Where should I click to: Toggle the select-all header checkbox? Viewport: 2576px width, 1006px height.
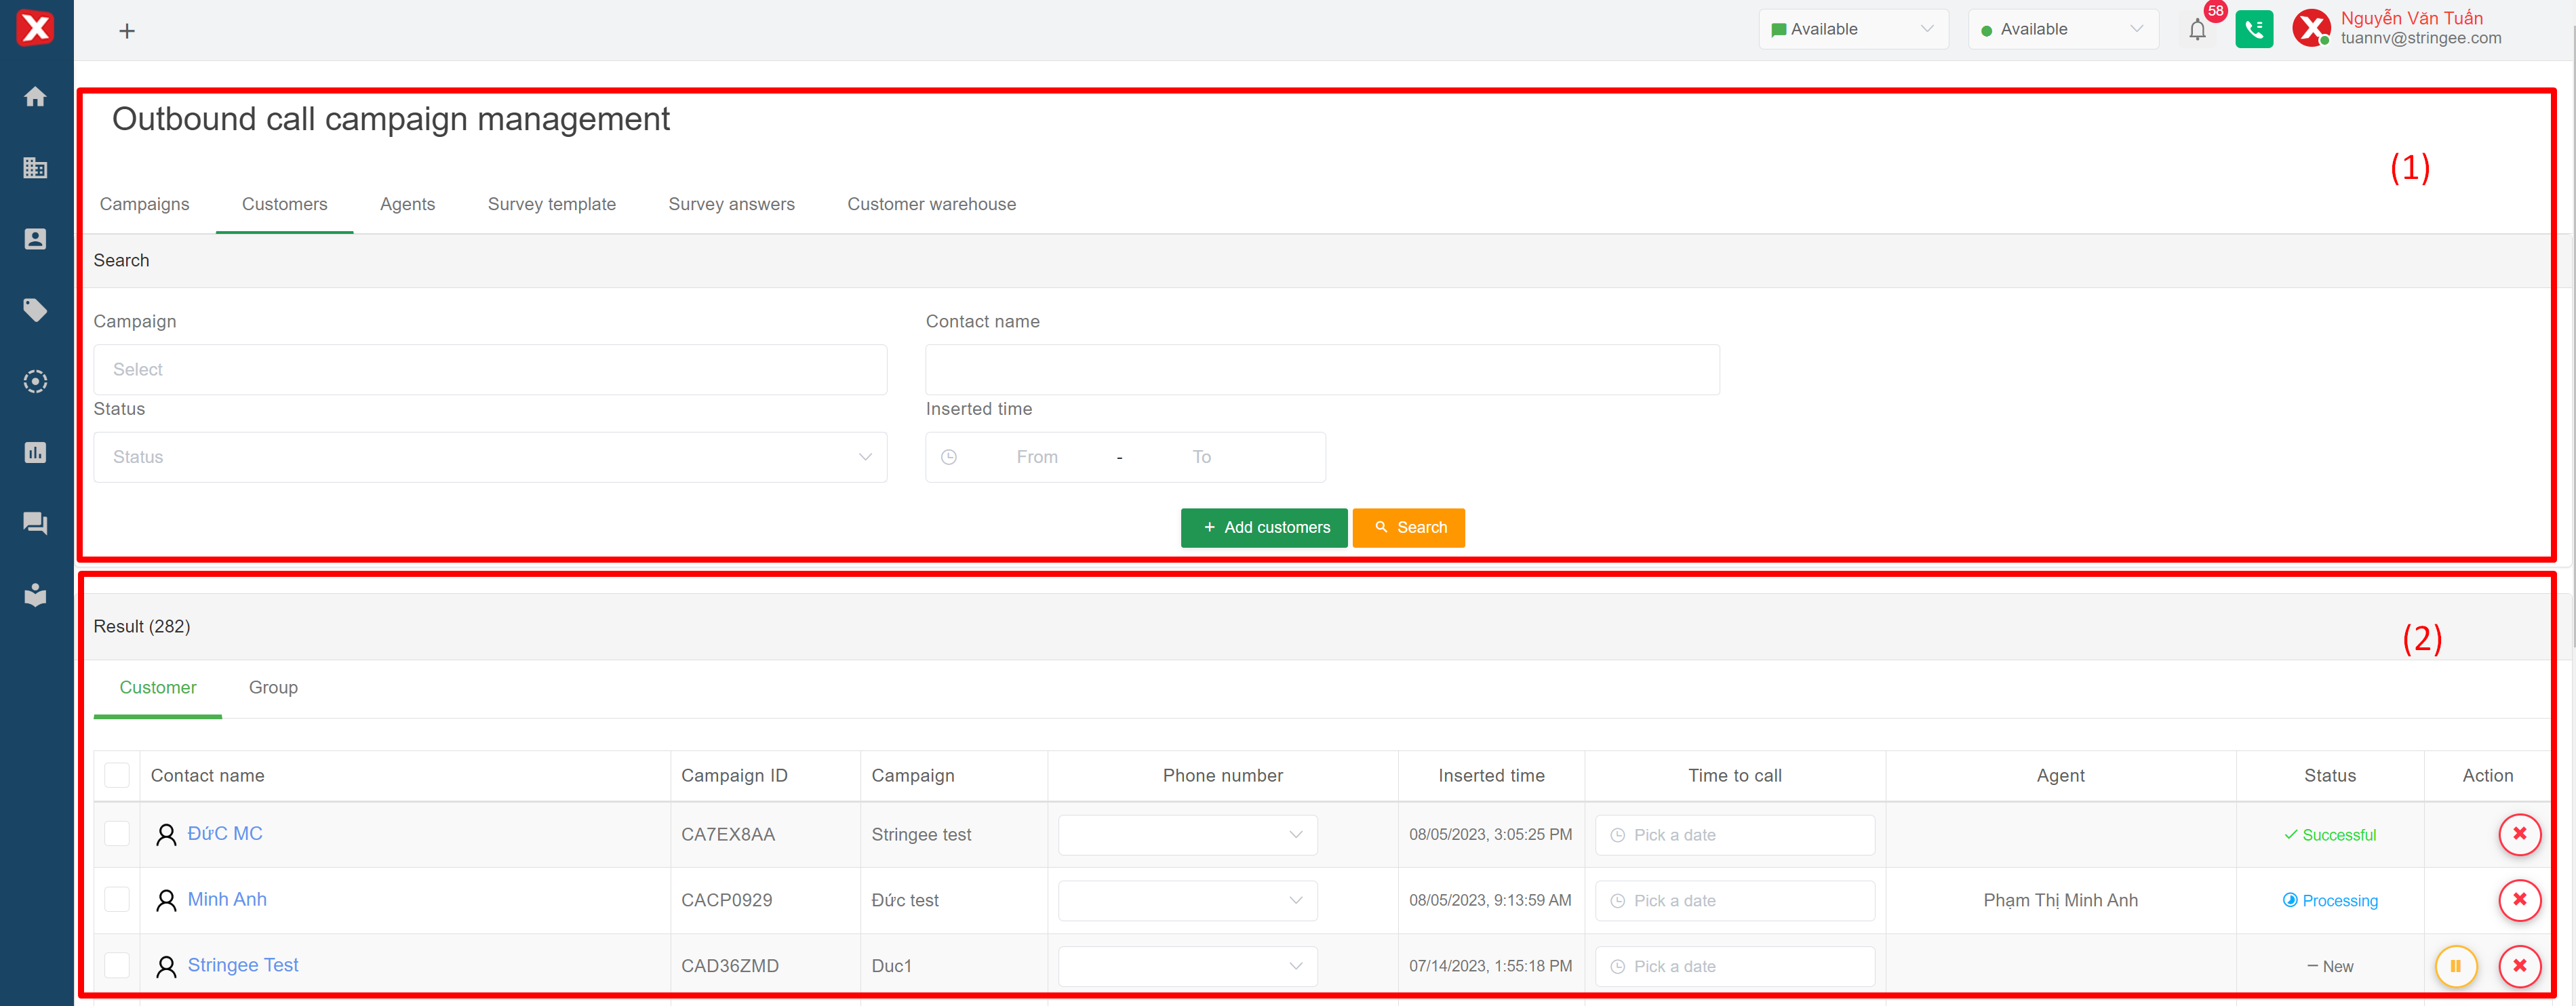pyautogui.click(x=117, y=775)
